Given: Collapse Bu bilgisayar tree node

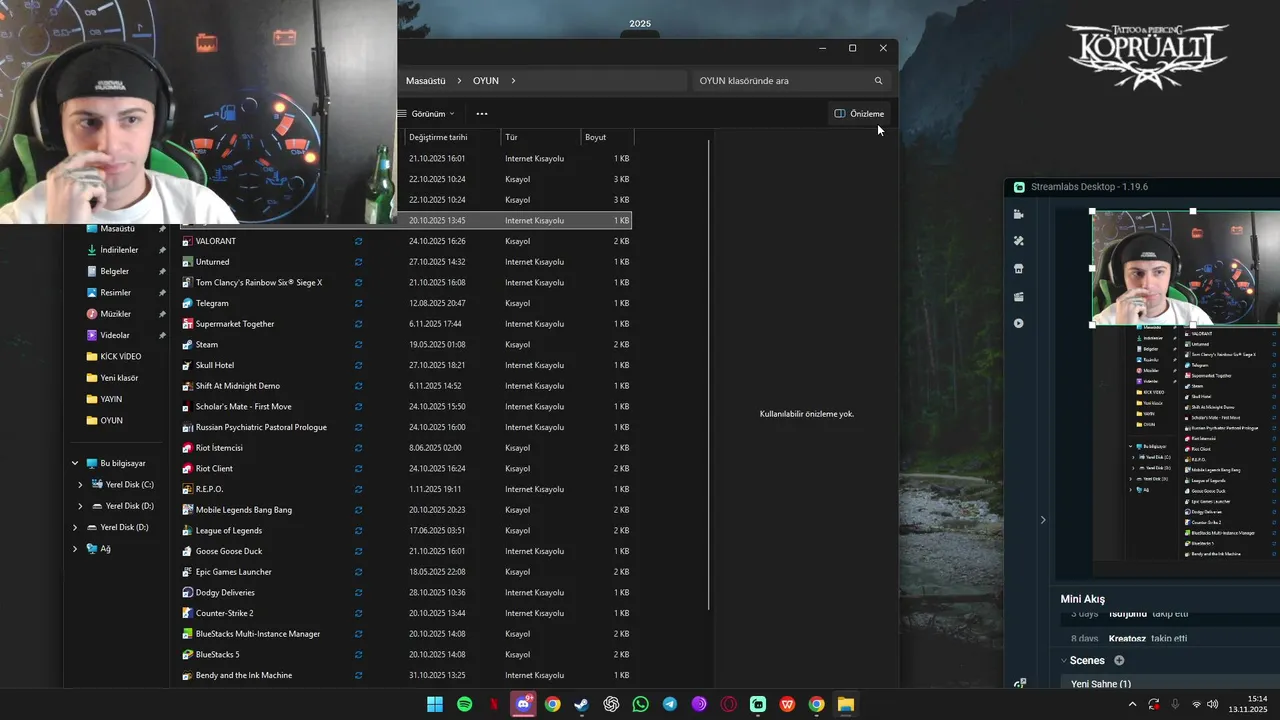Looking at the screenshot, I should pos(75,463).
